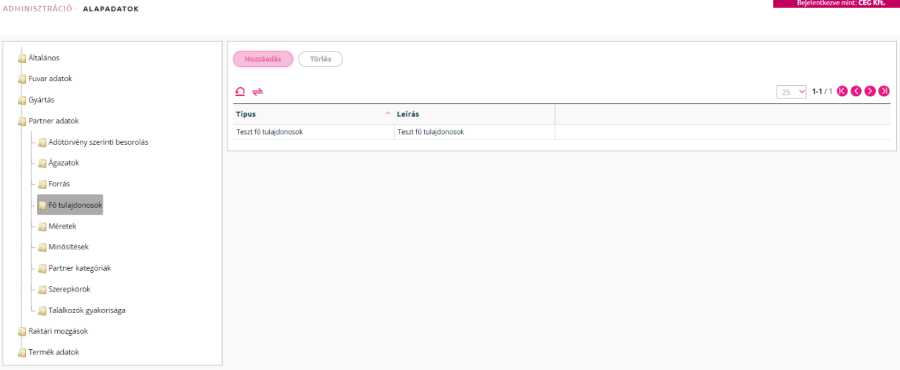The image size is (900, 370).
Task: Go to last page pagination icon
Action: [x=884, y=91]
